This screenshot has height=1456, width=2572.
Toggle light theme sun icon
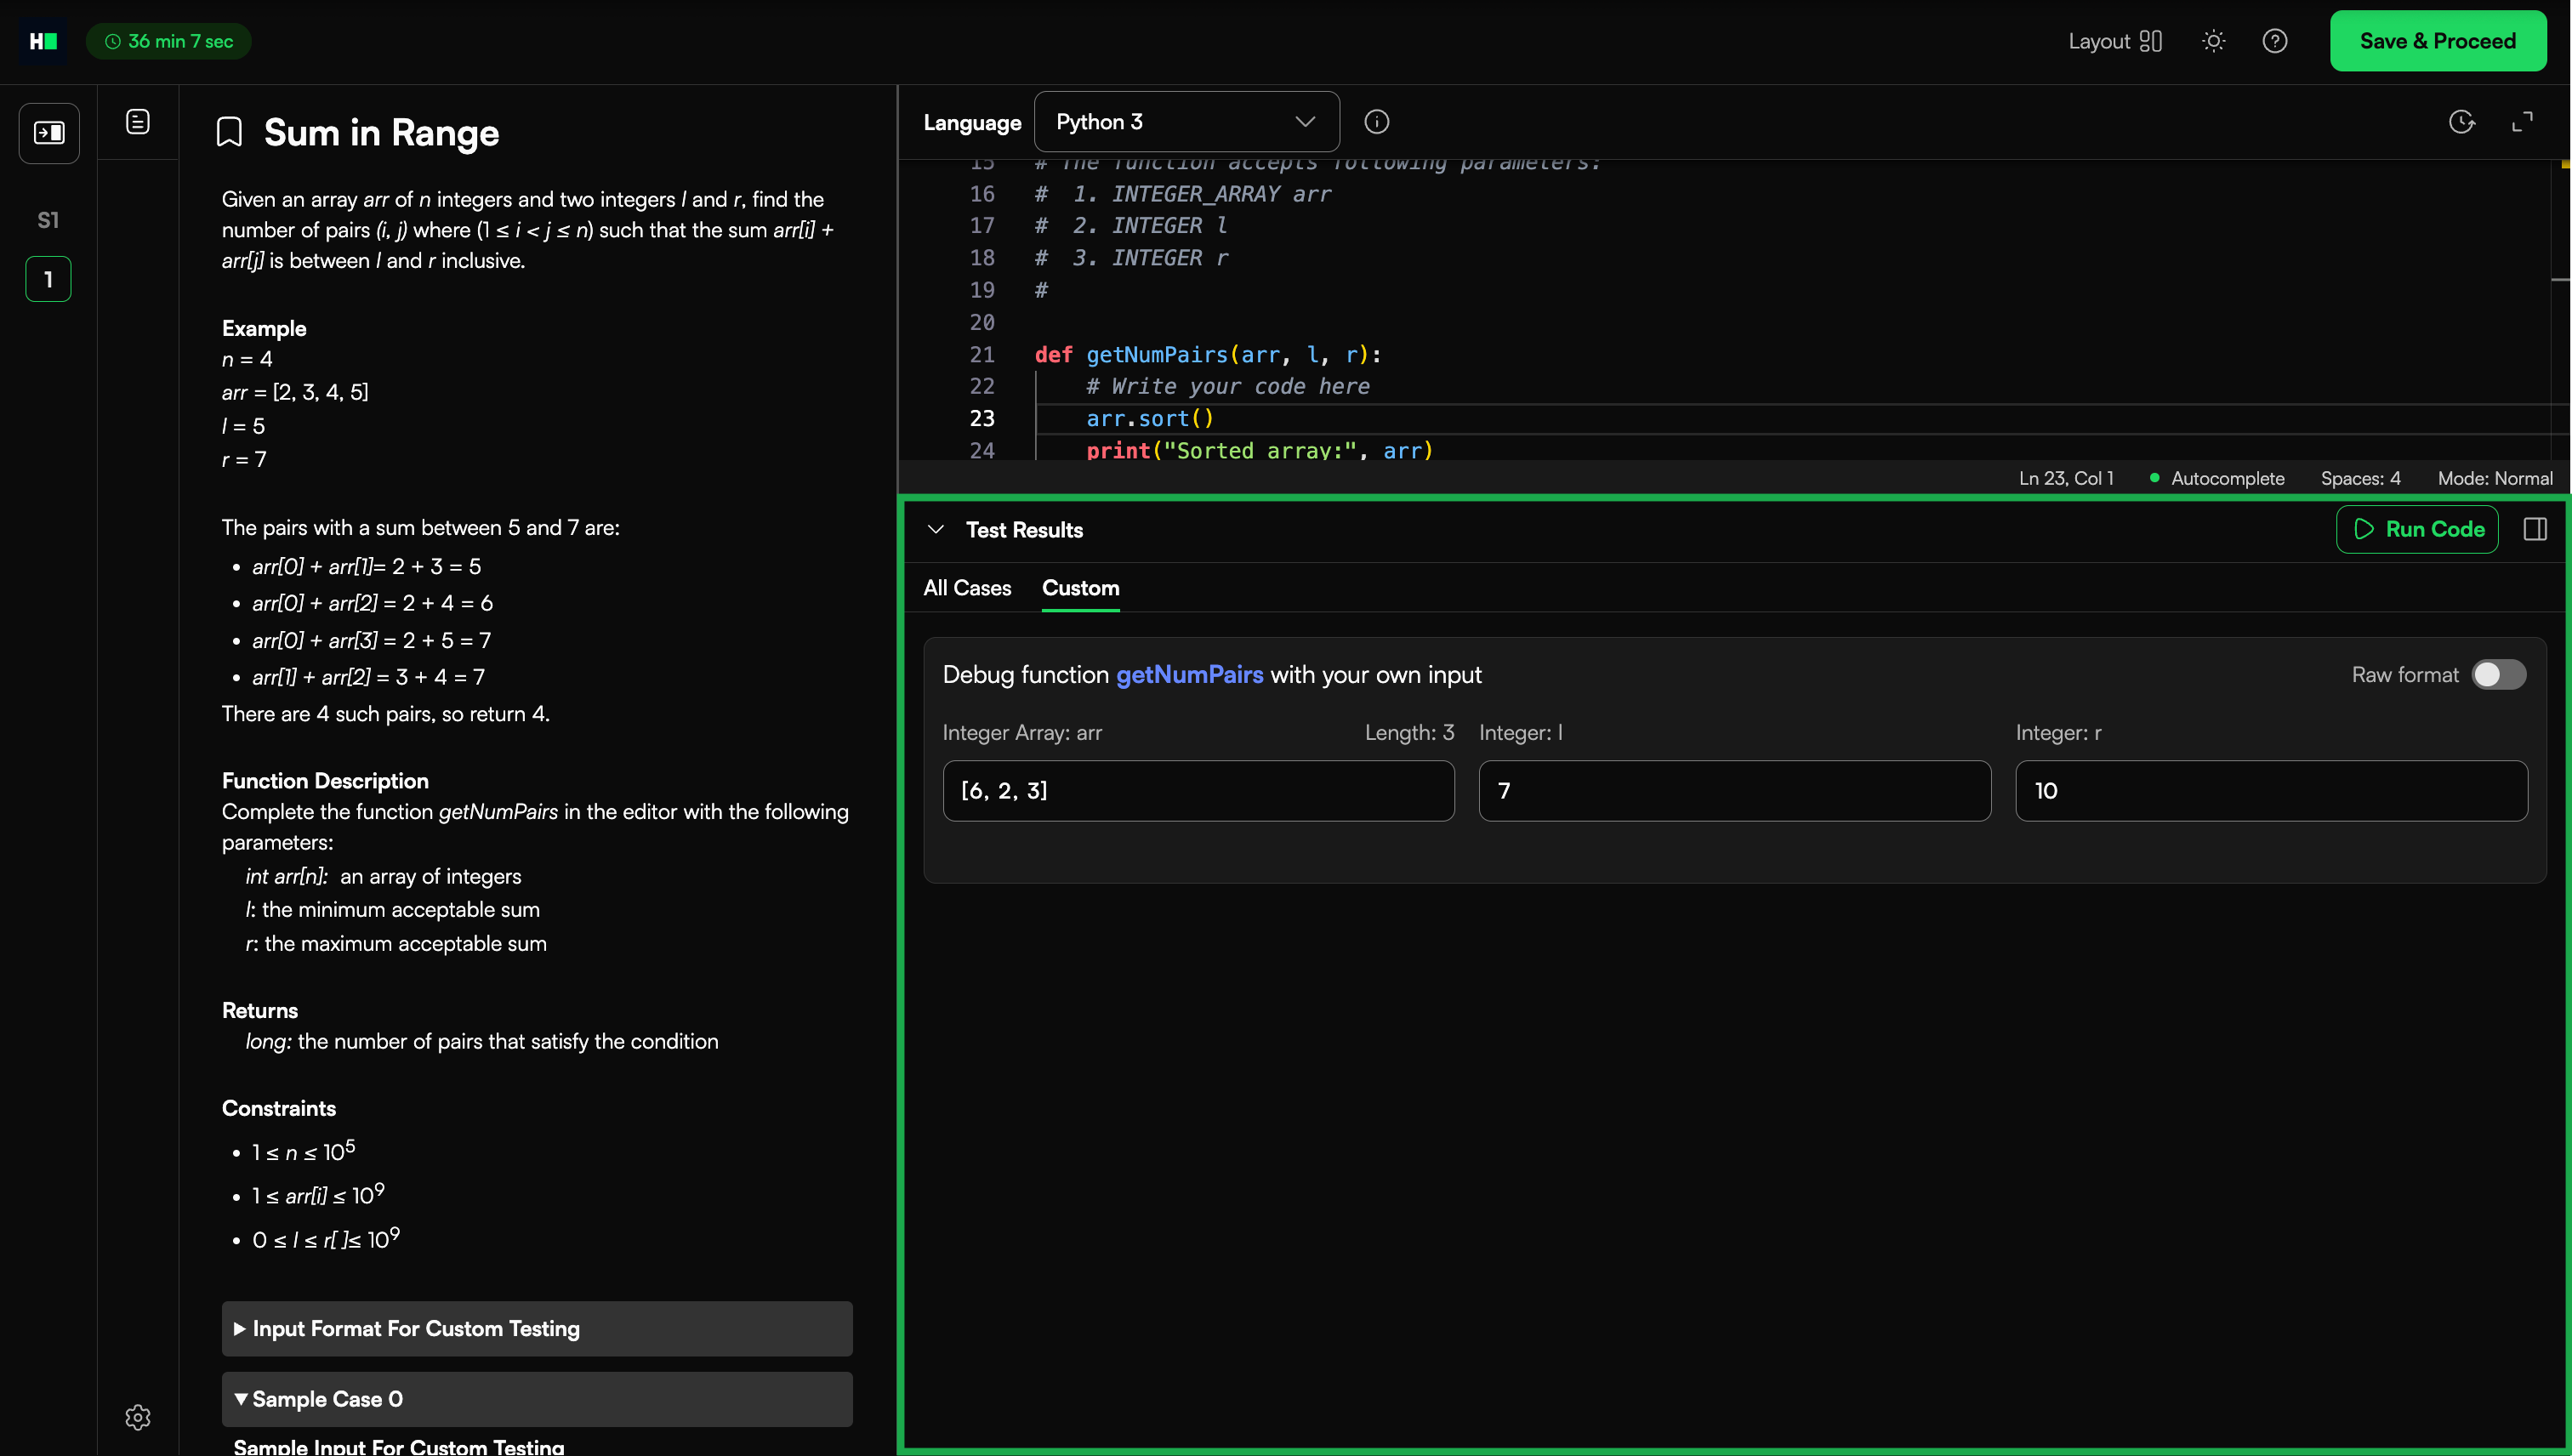click(2213, 41)
